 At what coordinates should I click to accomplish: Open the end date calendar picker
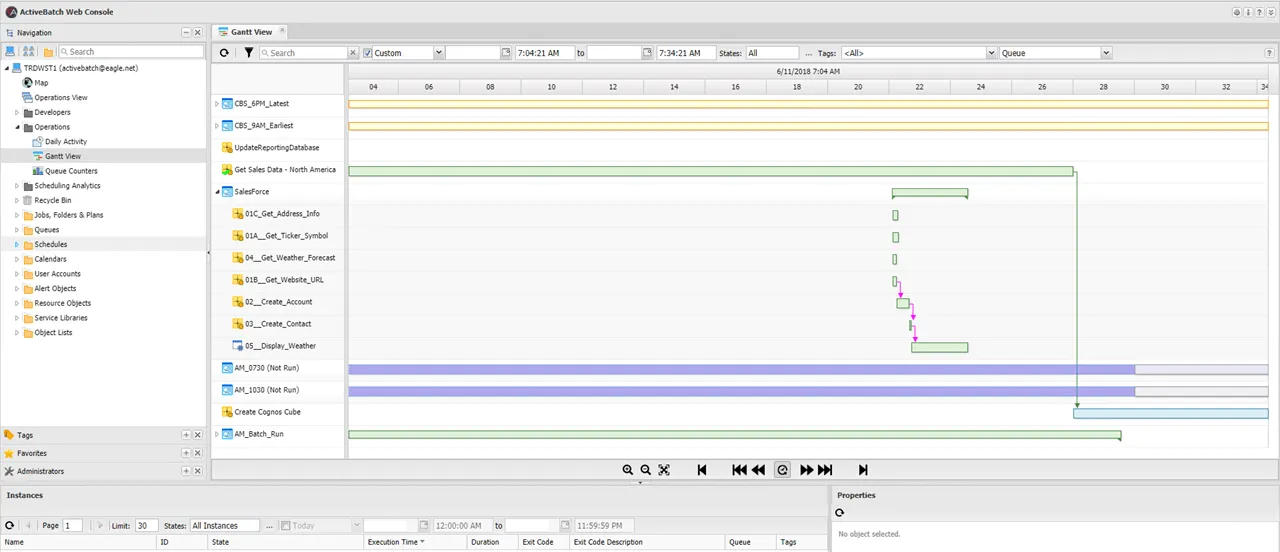coord(648,53)
